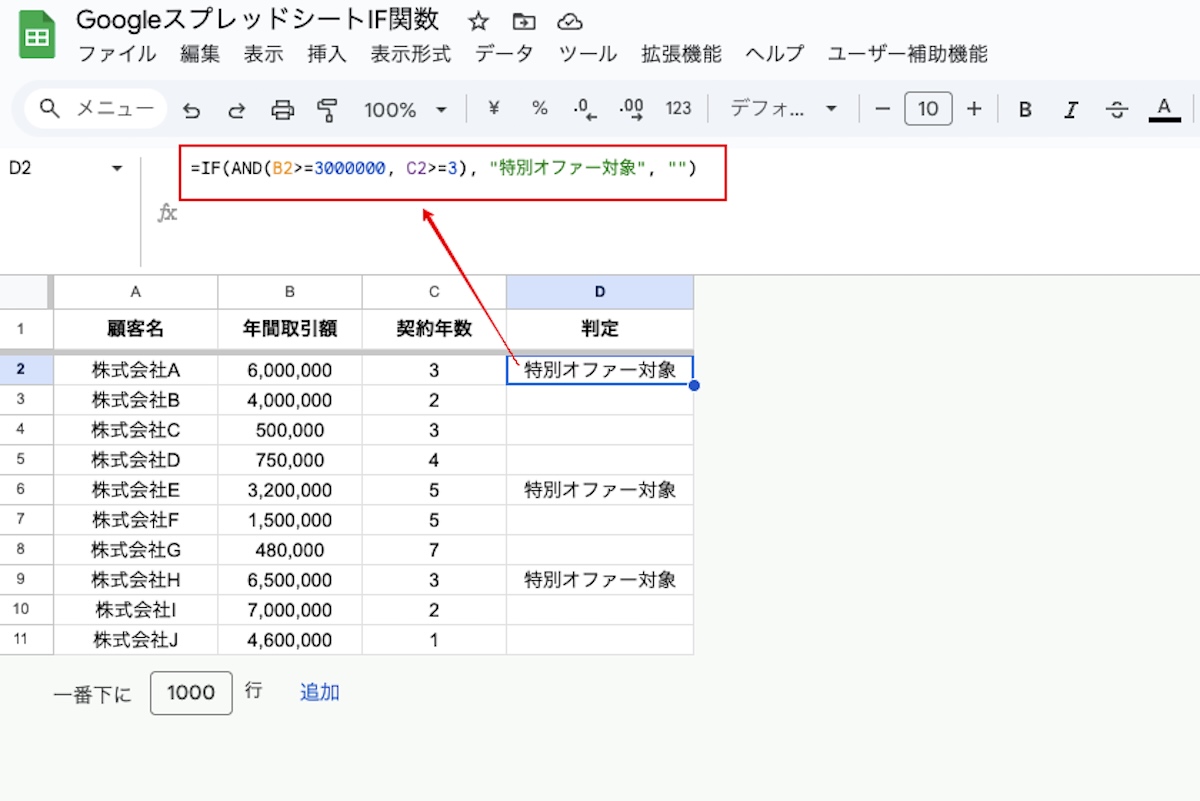Click the メニュー search box

coord(96,108)
